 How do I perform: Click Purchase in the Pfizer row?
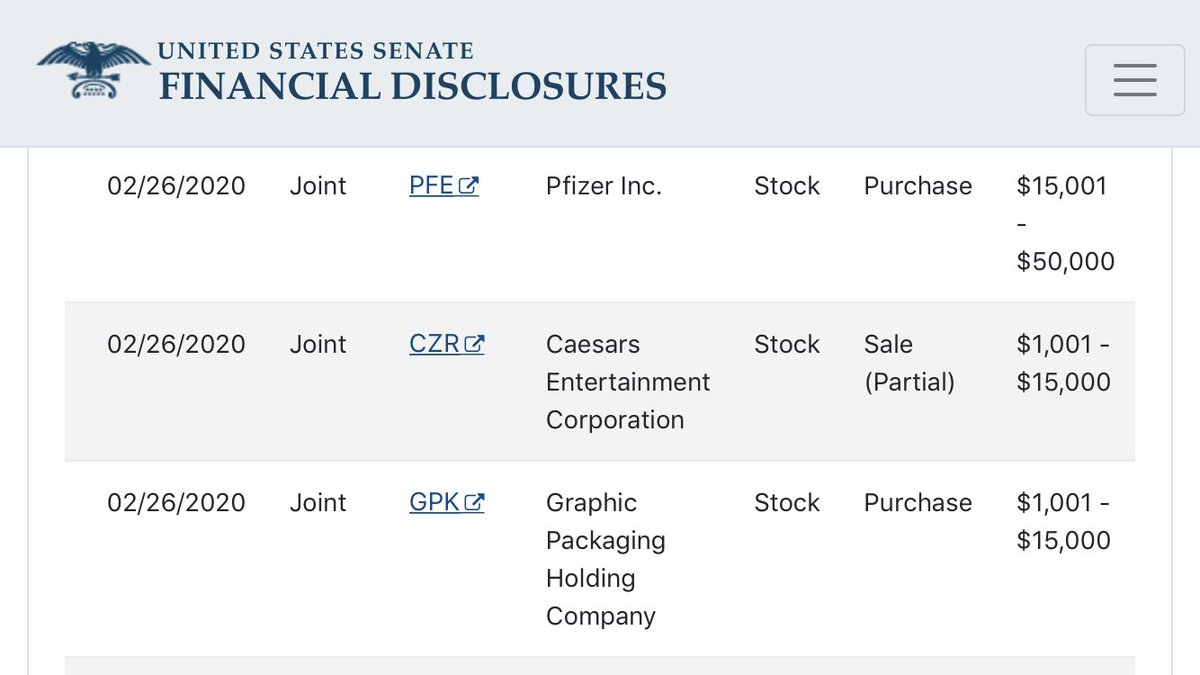(x=918, y=186)
